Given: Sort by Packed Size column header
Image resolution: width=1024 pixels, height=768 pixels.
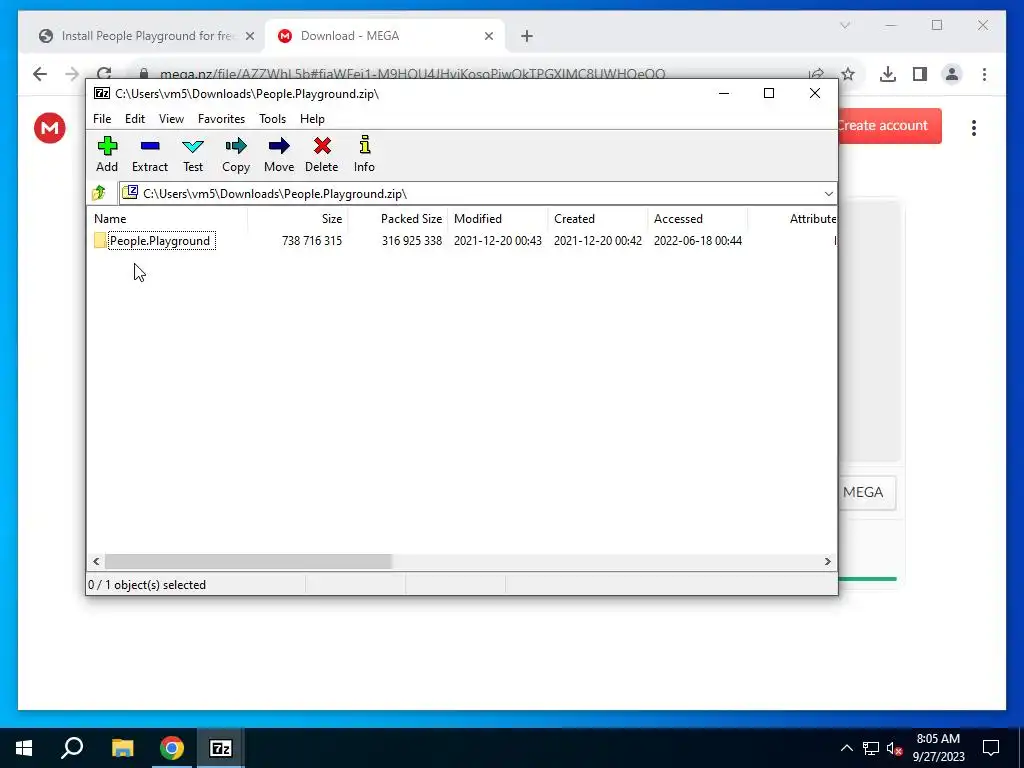Looking at the screenshot, I should pos(398,219).
